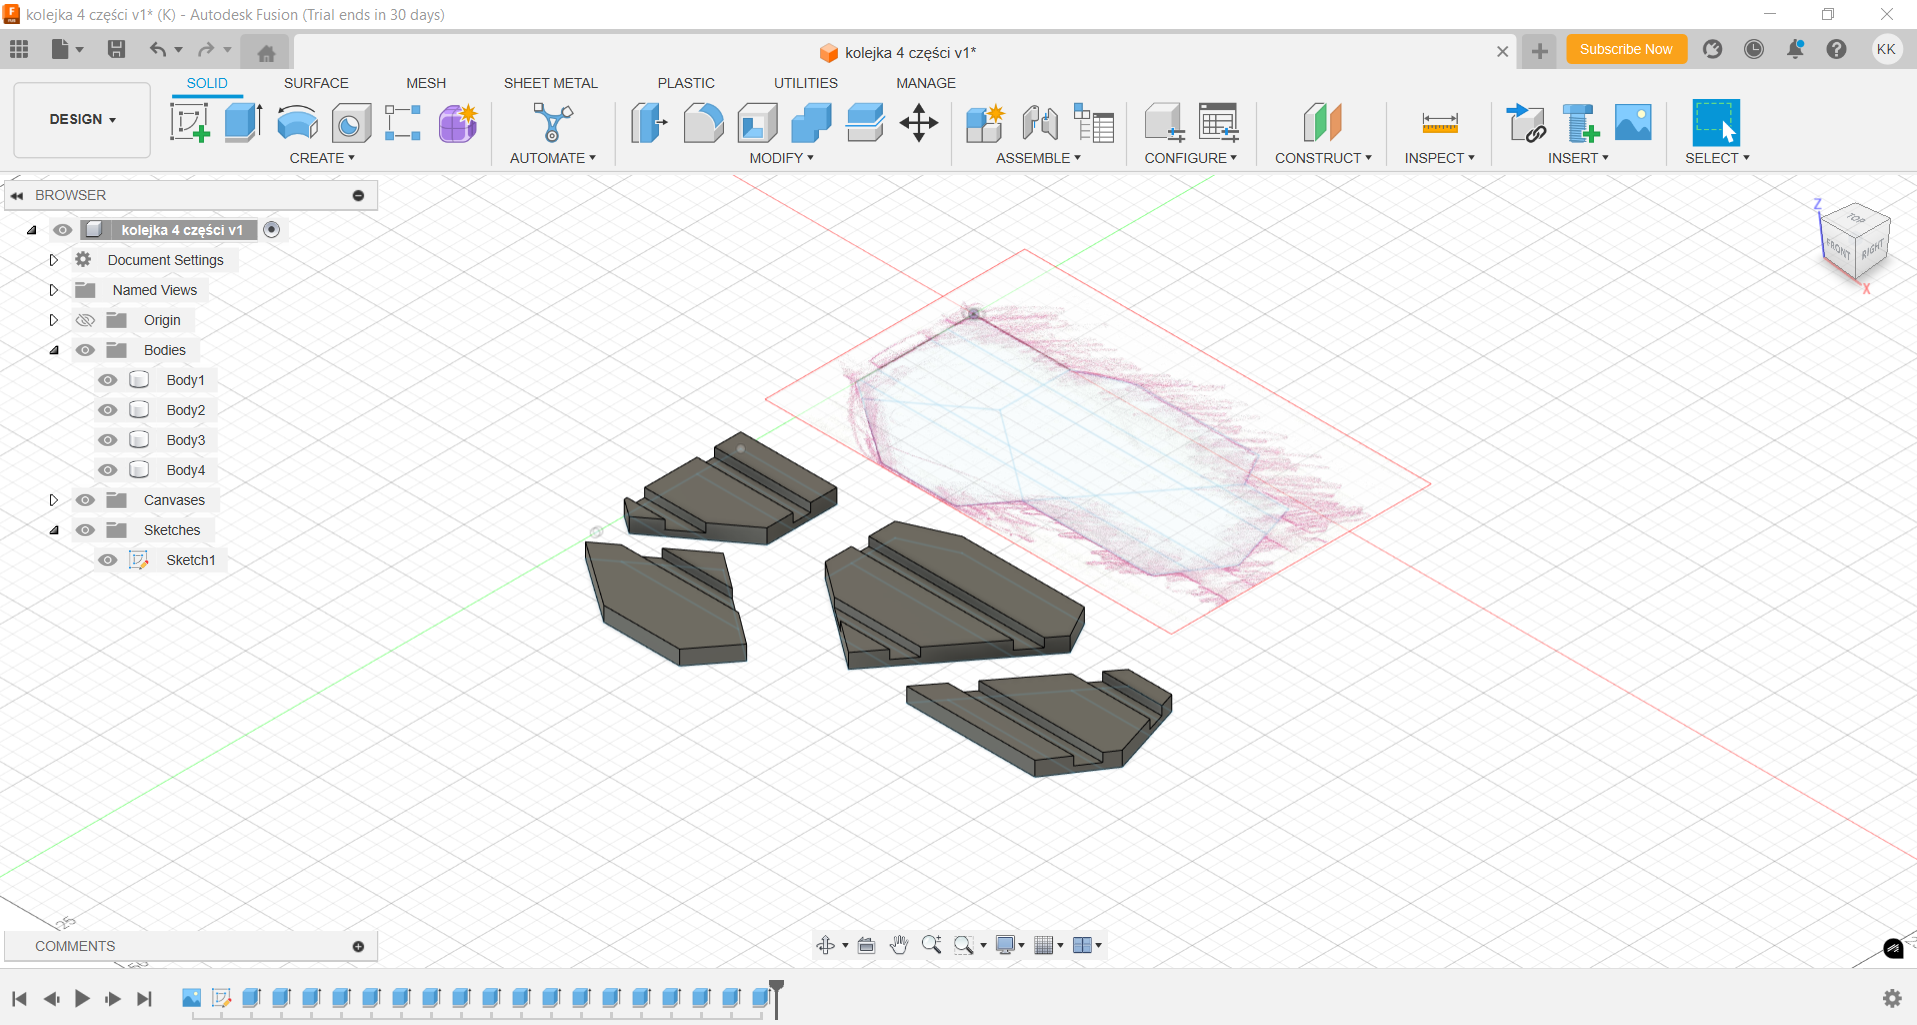
Task: Open the Data Panel grid icon
Action: 19,49
